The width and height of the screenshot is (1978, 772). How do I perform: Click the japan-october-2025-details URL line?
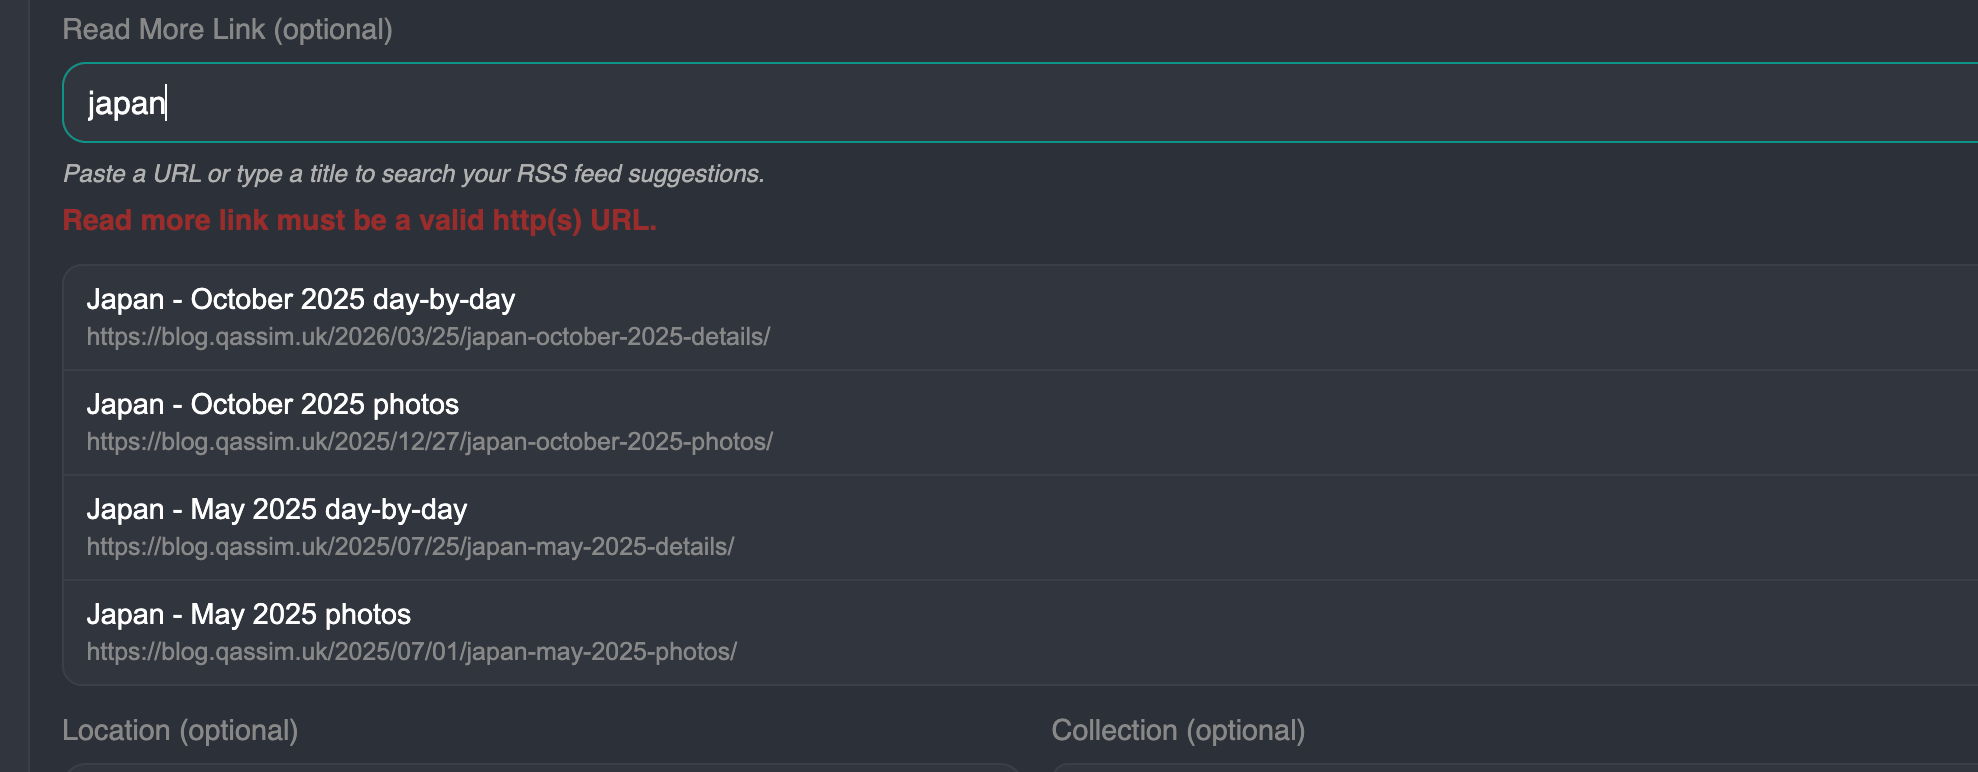pos(428,337)
